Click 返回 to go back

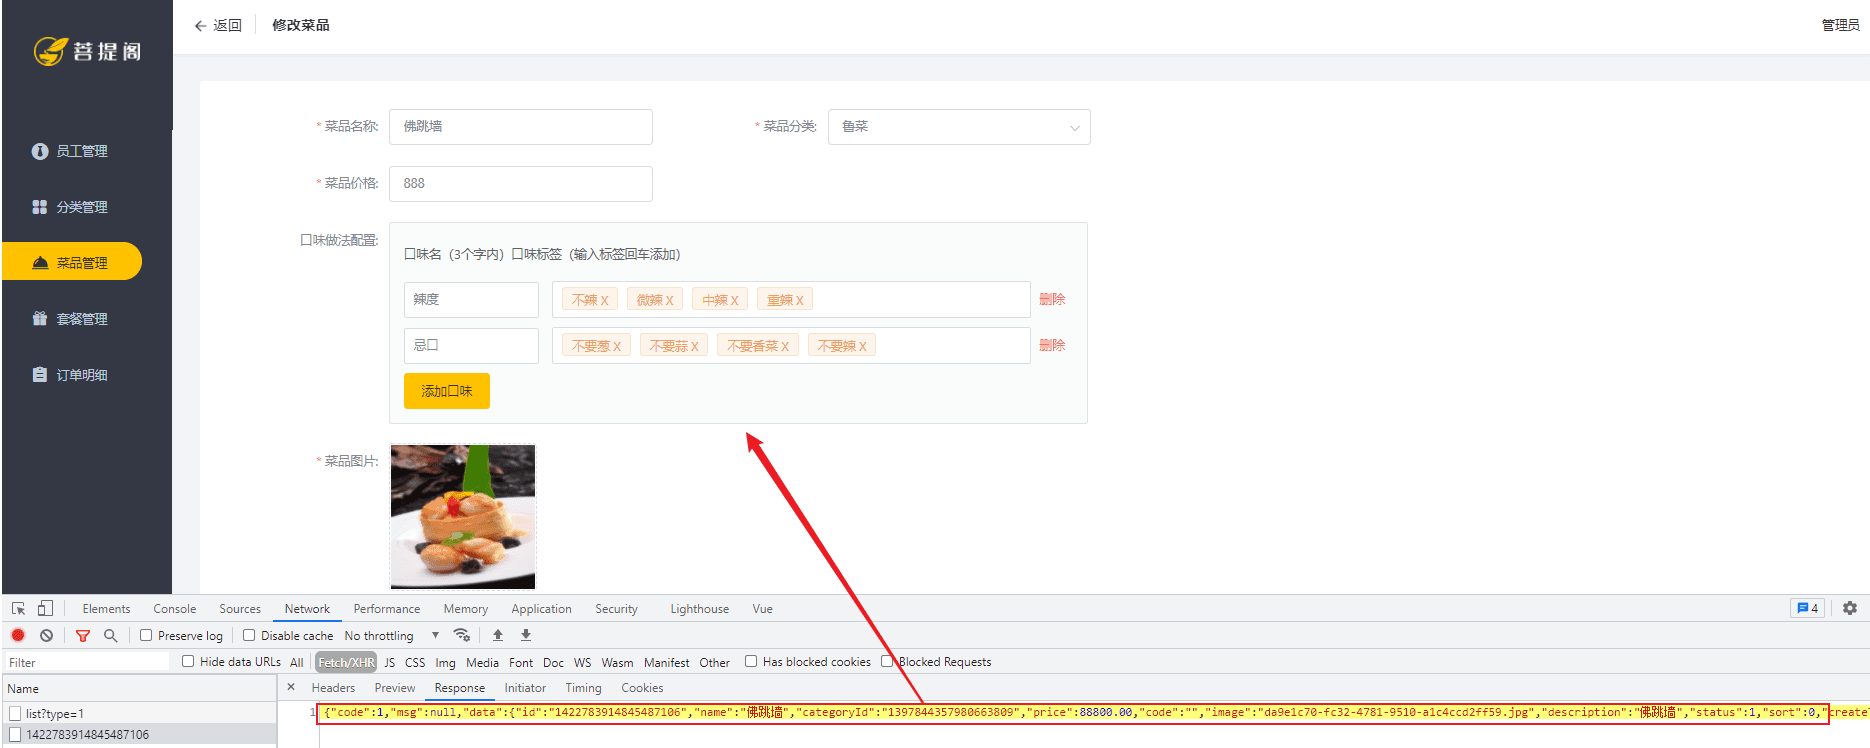point(218,25)
